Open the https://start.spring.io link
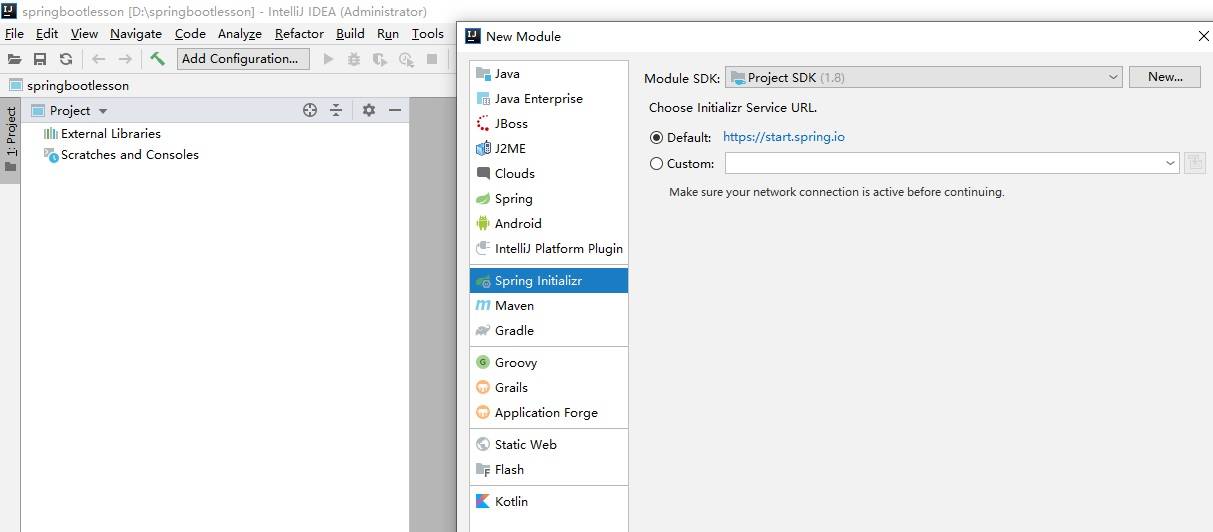Image resolution: width=1213 pixels, height=532 pixels. 783,137
